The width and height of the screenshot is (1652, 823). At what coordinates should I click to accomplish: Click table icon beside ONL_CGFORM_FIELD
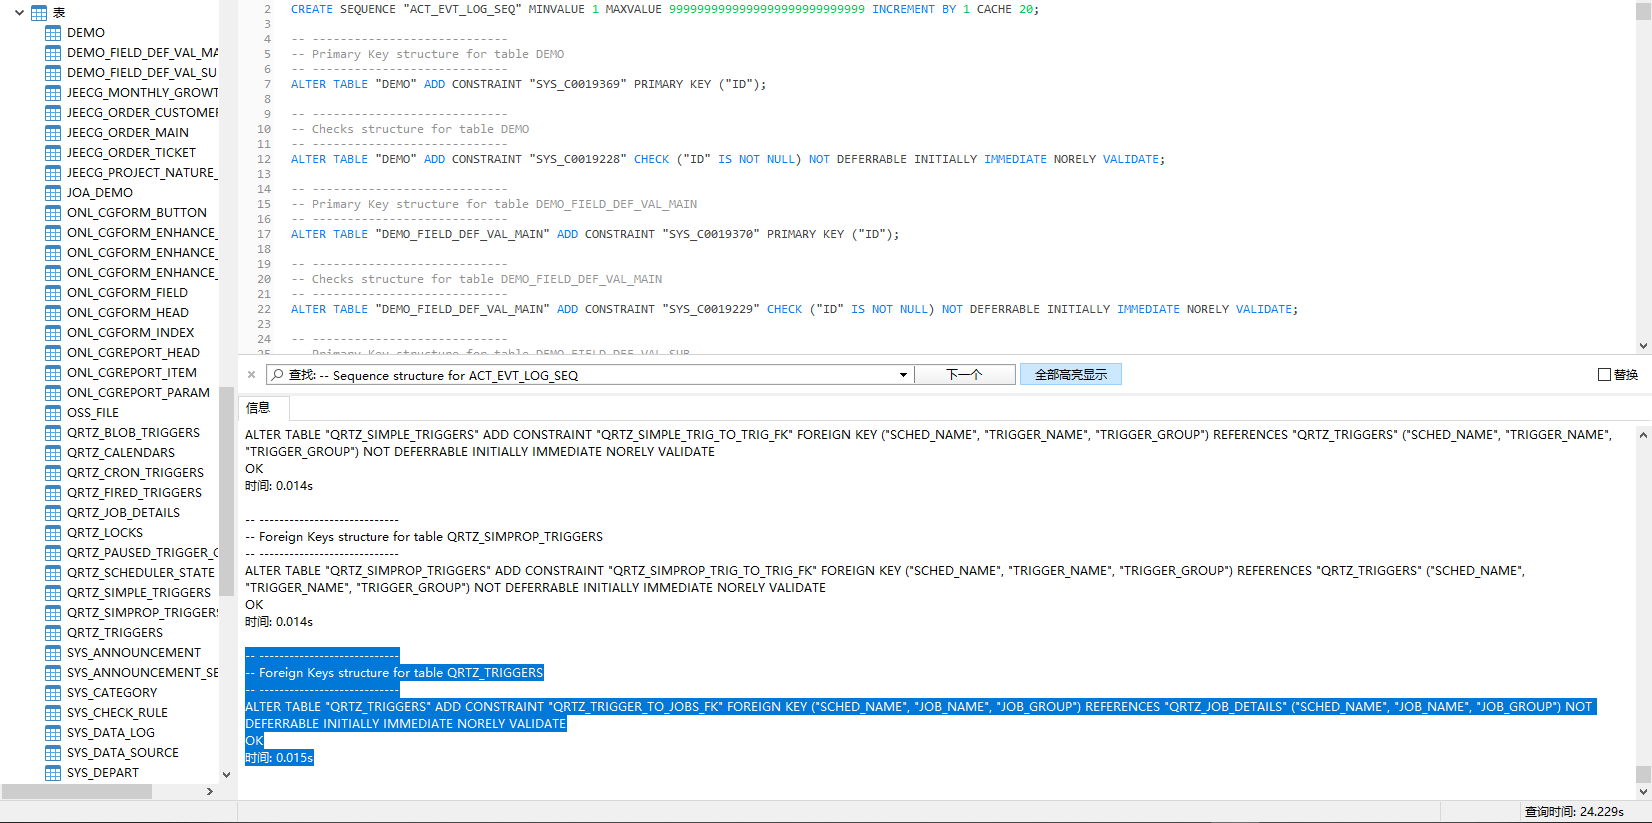(x=53, y=293)
